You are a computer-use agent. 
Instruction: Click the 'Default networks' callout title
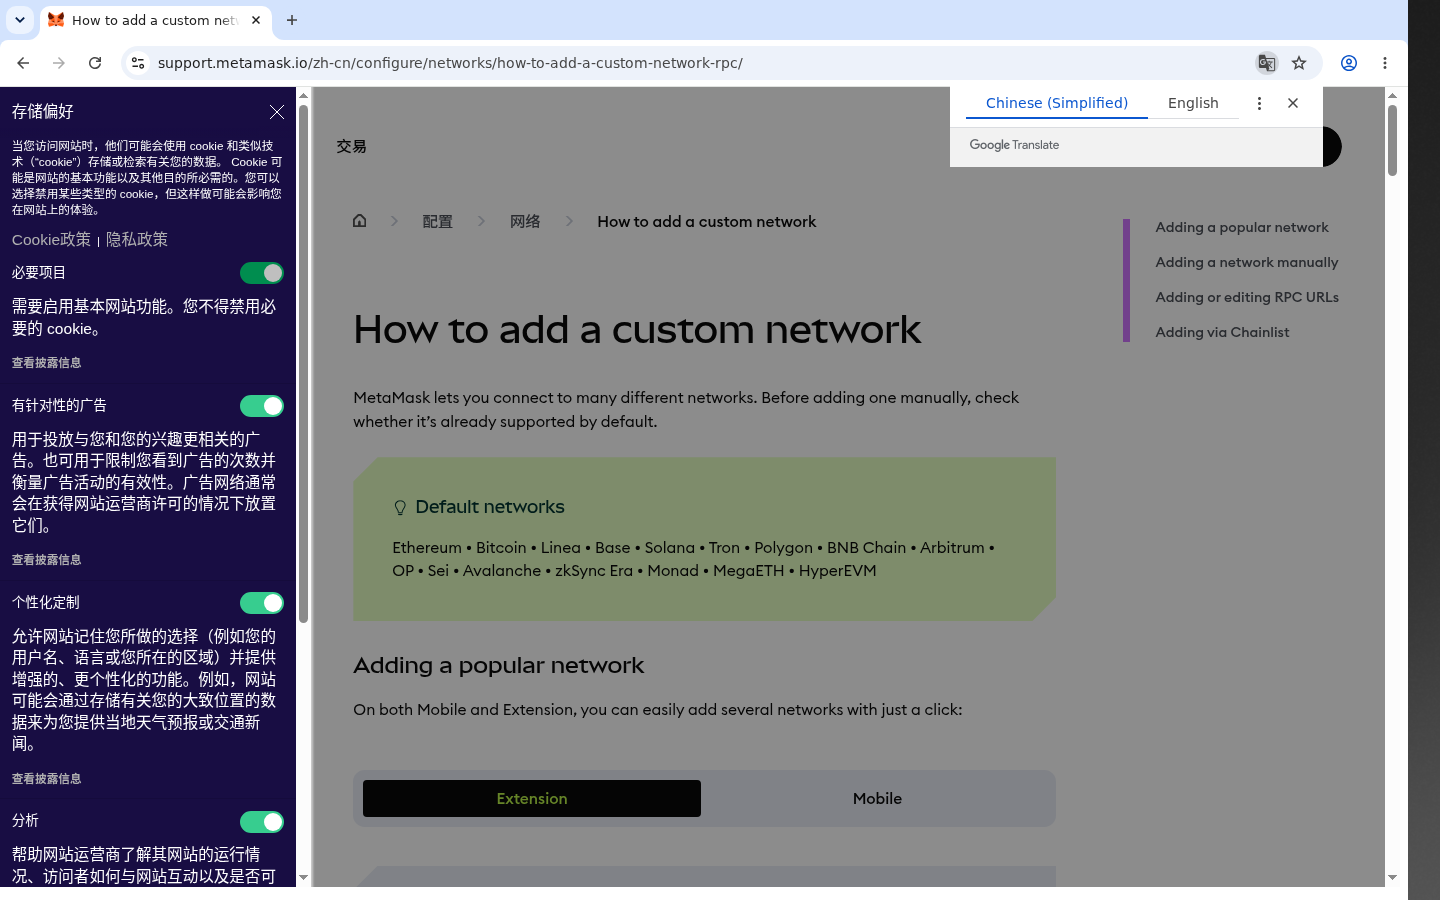point(490,507)
